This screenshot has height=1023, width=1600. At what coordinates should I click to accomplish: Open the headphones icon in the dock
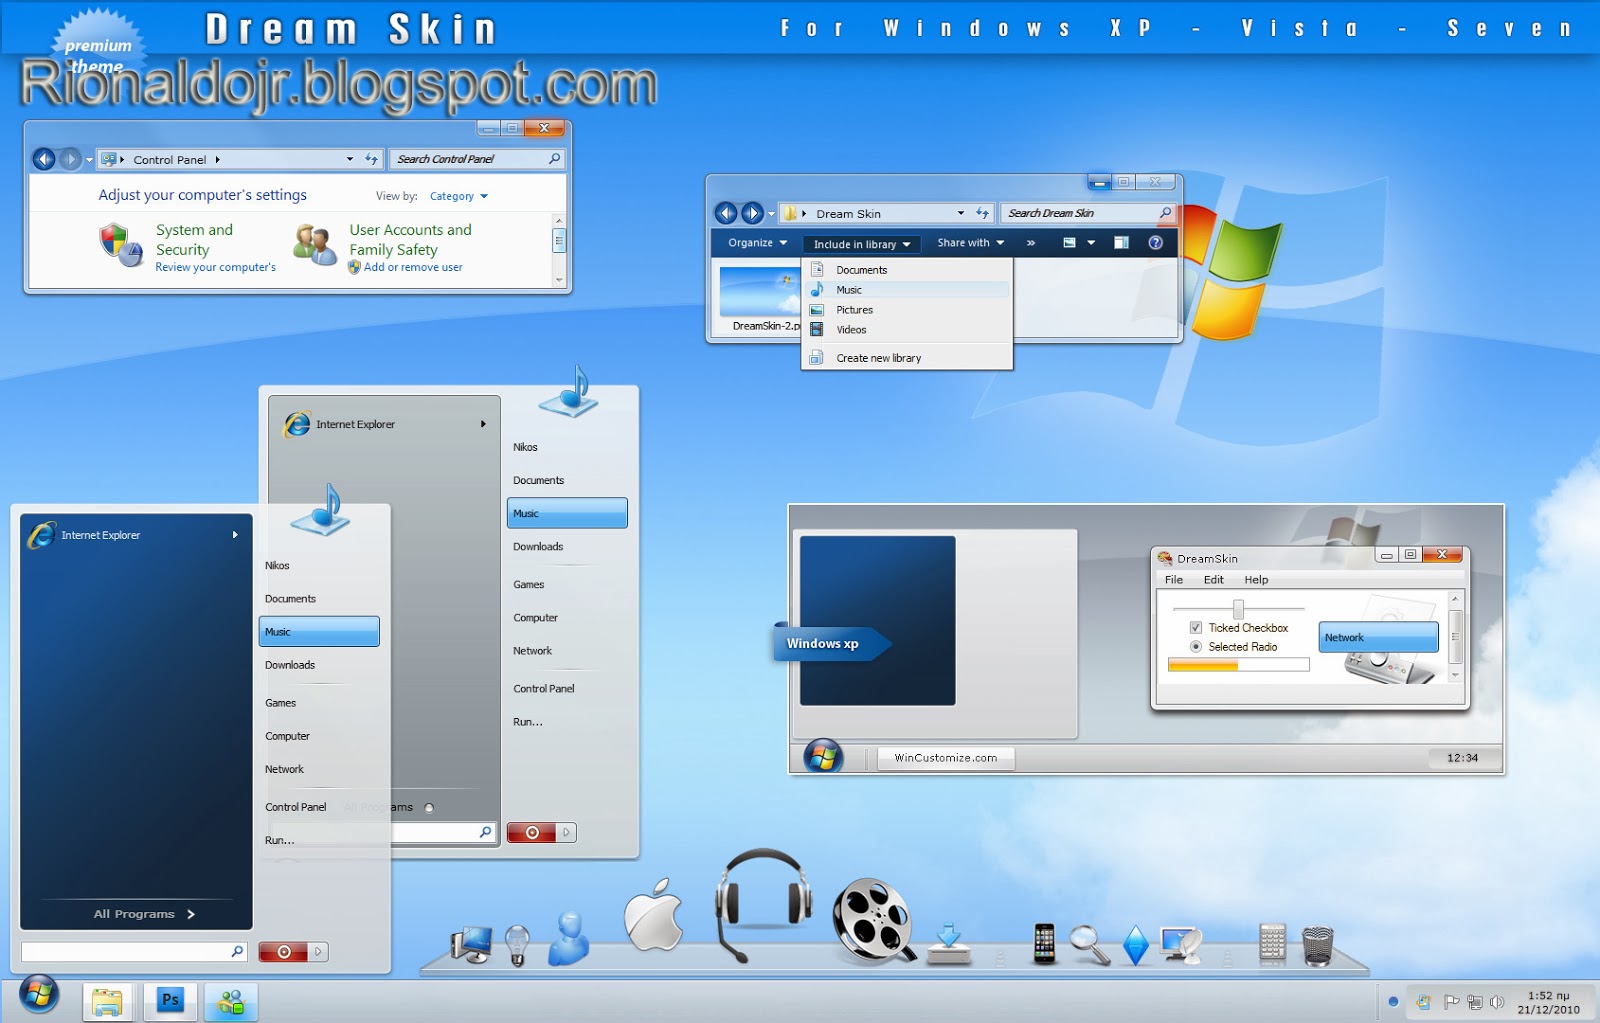pos(763,896)
